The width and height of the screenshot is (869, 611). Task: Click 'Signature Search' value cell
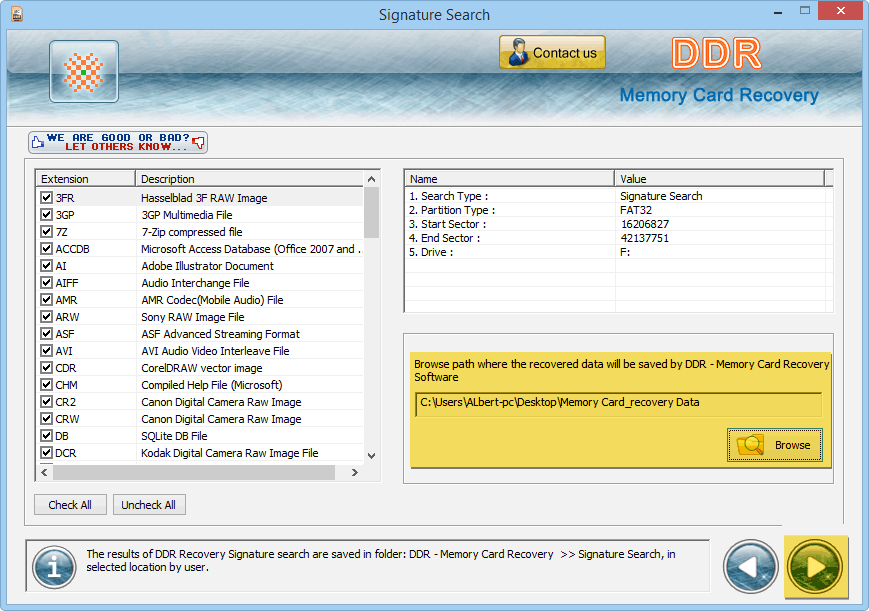(x=661, y=196)
